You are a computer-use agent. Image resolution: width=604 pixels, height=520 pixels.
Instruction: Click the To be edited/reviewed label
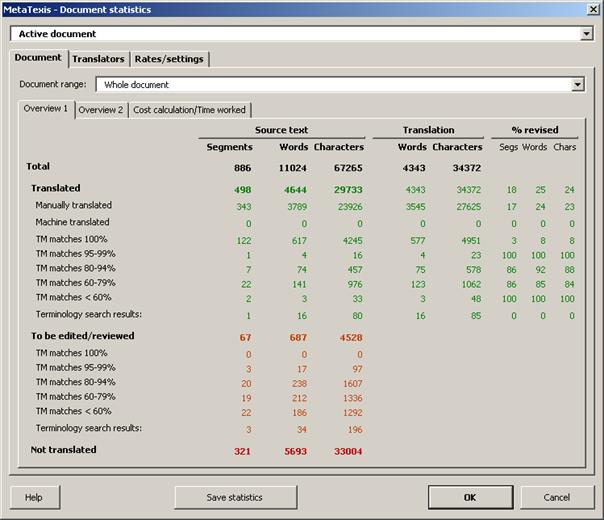pos(83,336)
